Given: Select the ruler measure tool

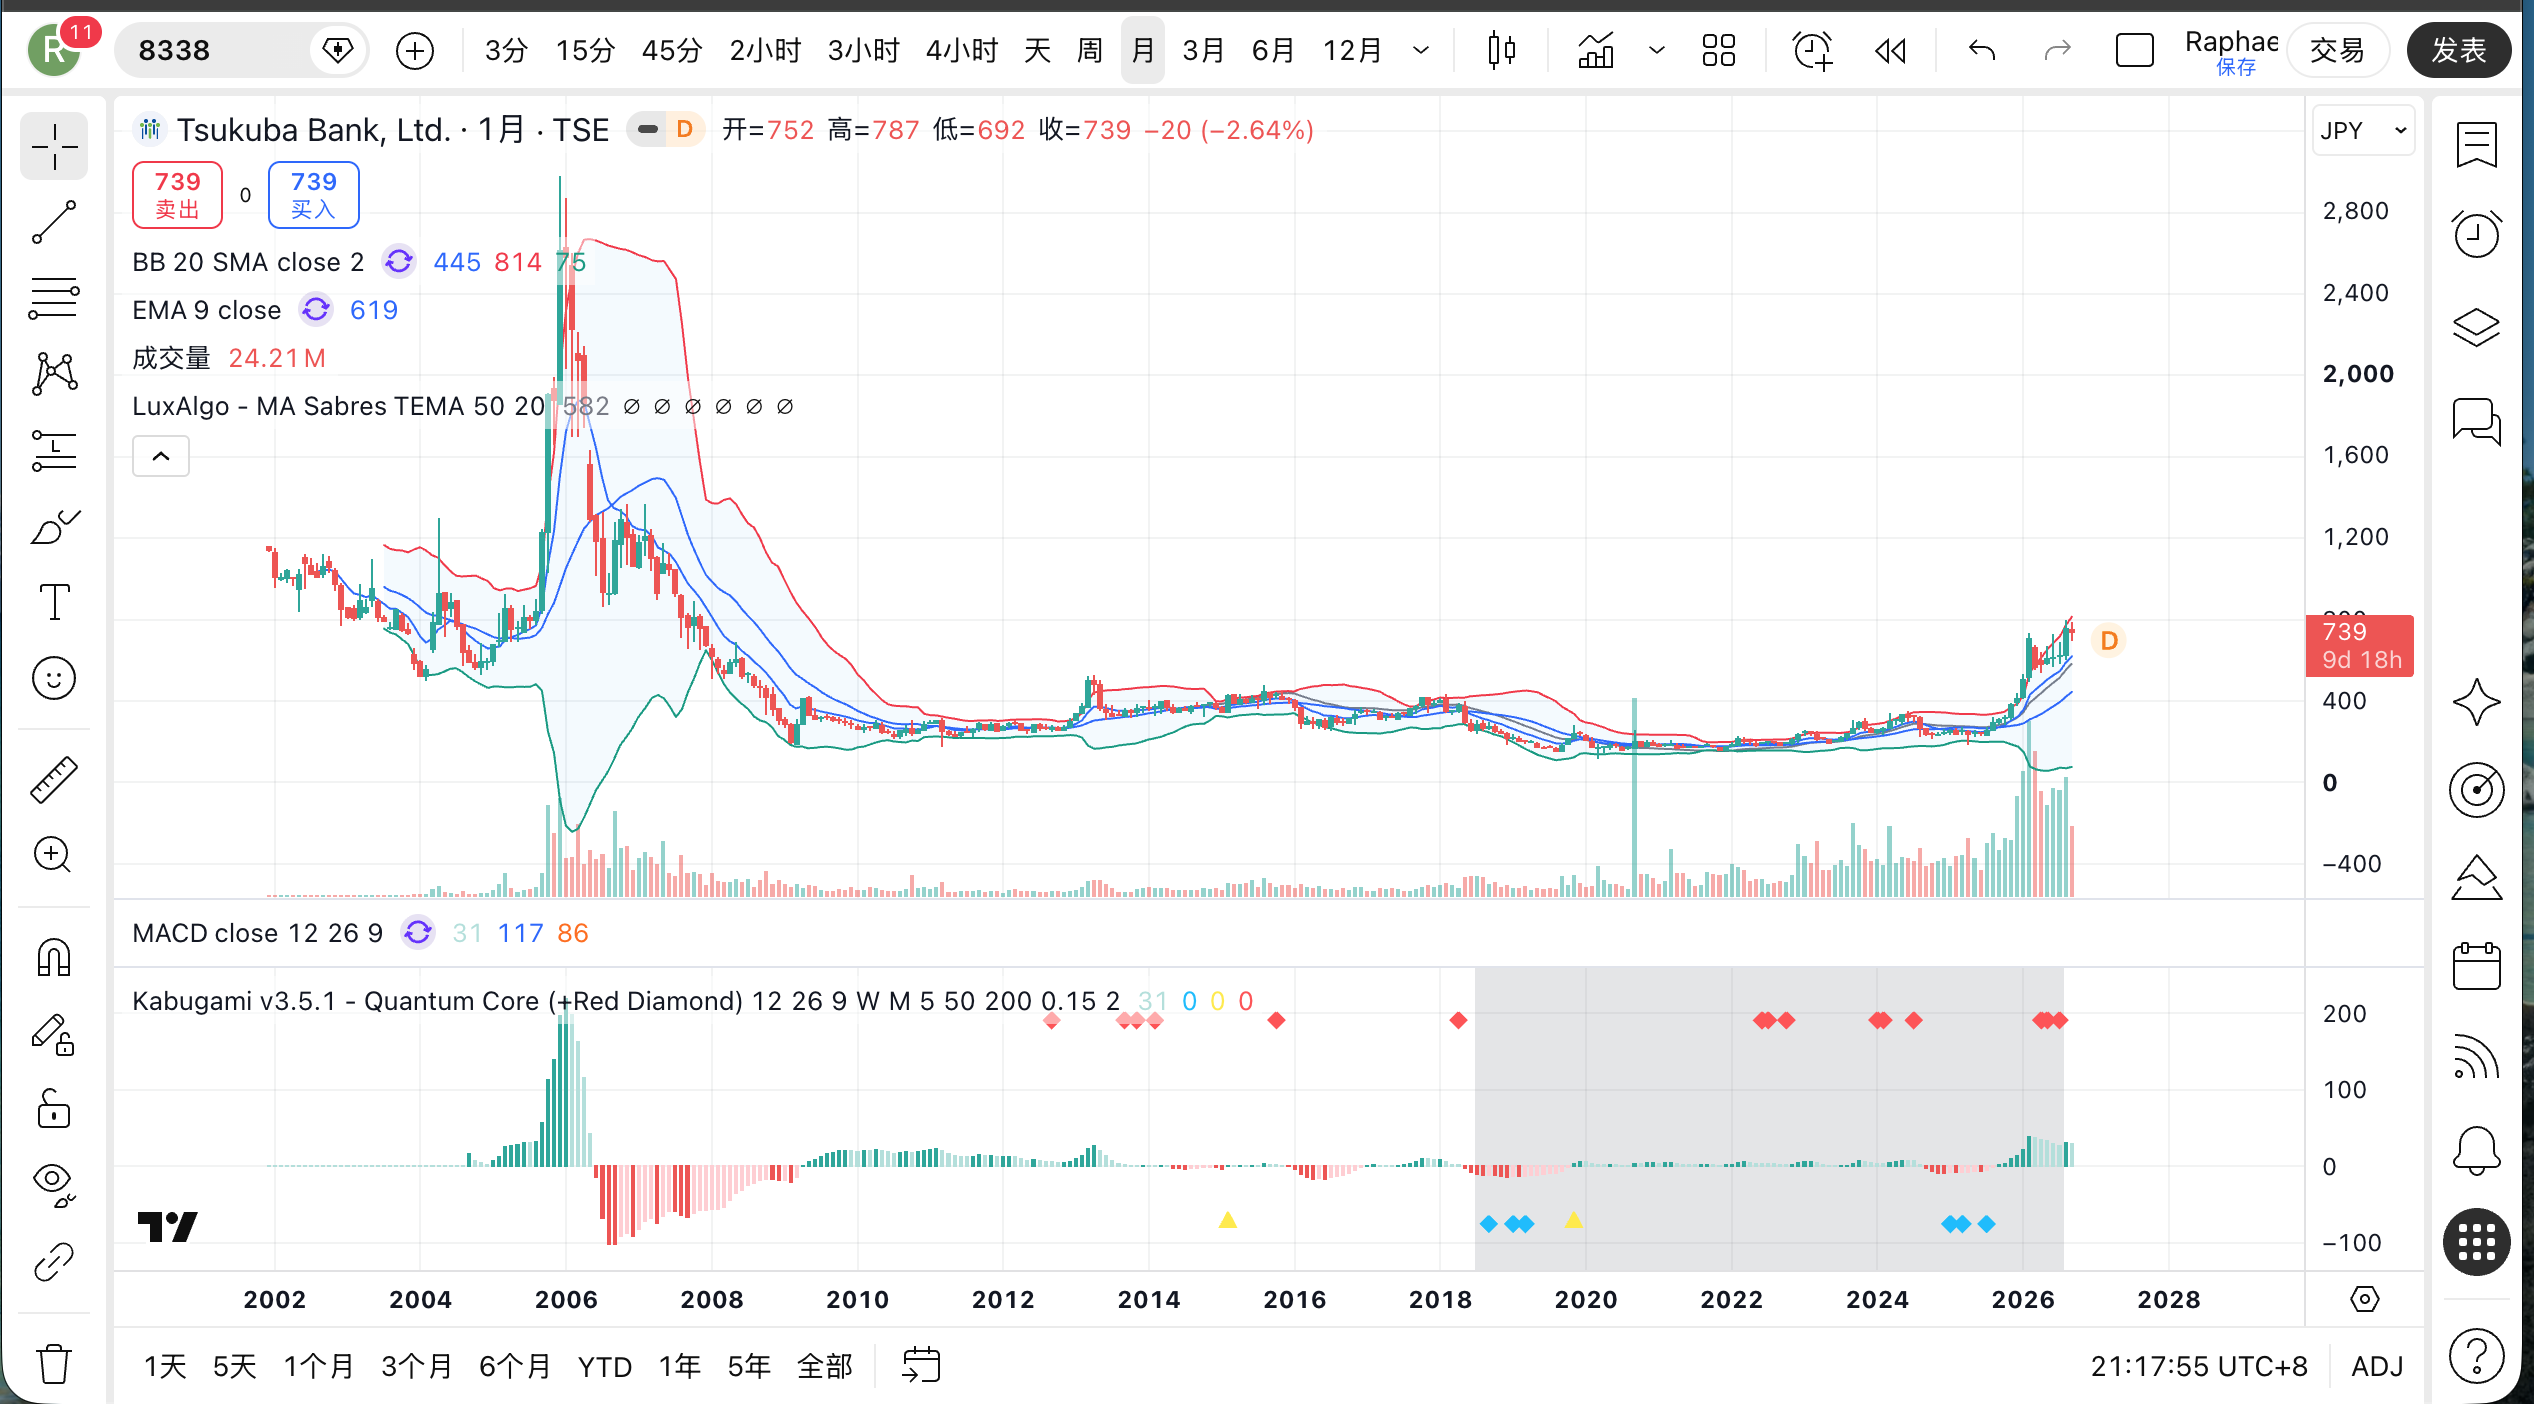Looking at the screenshot, I should [54, 779].
